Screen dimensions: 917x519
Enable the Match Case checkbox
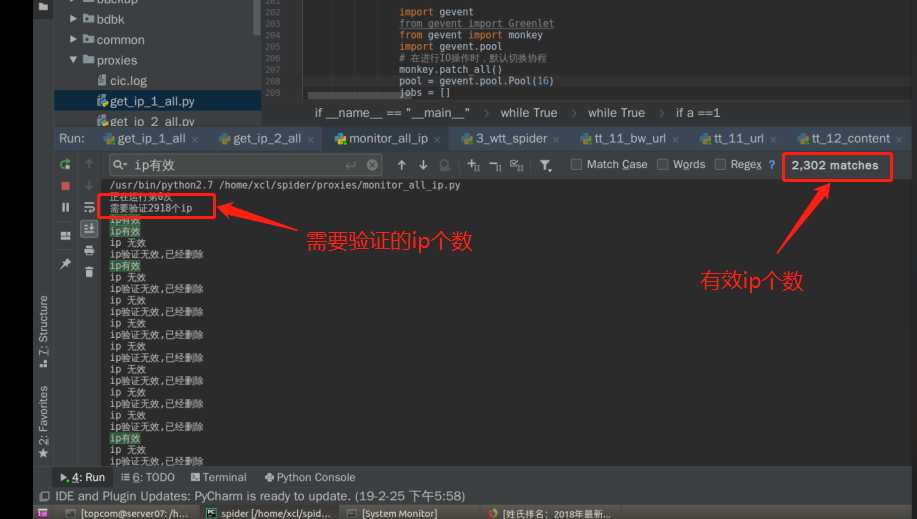(576, 164)
